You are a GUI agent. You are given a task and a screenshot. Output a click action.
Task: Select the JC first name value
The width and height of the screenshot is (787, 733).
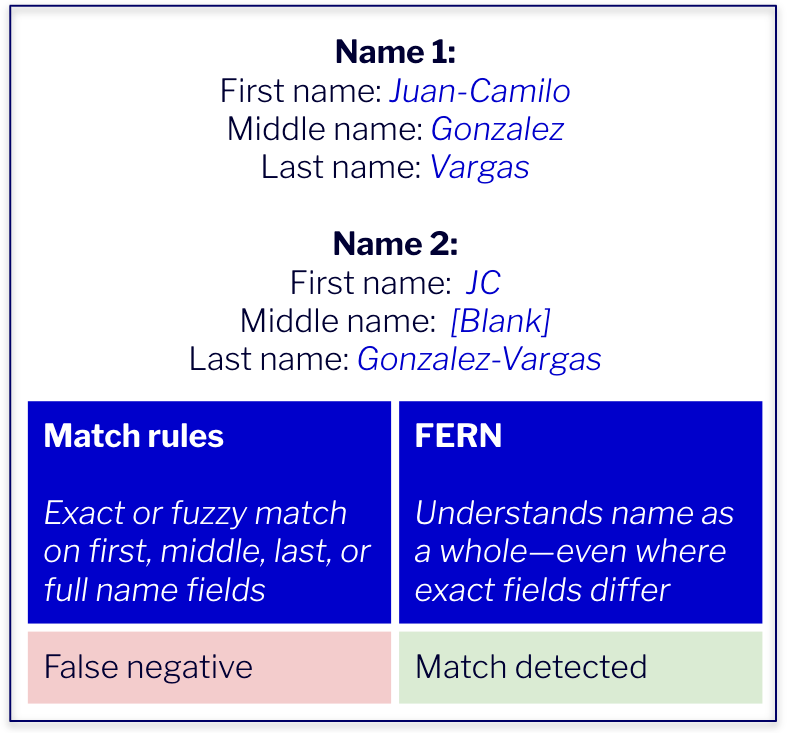(483, 283)
